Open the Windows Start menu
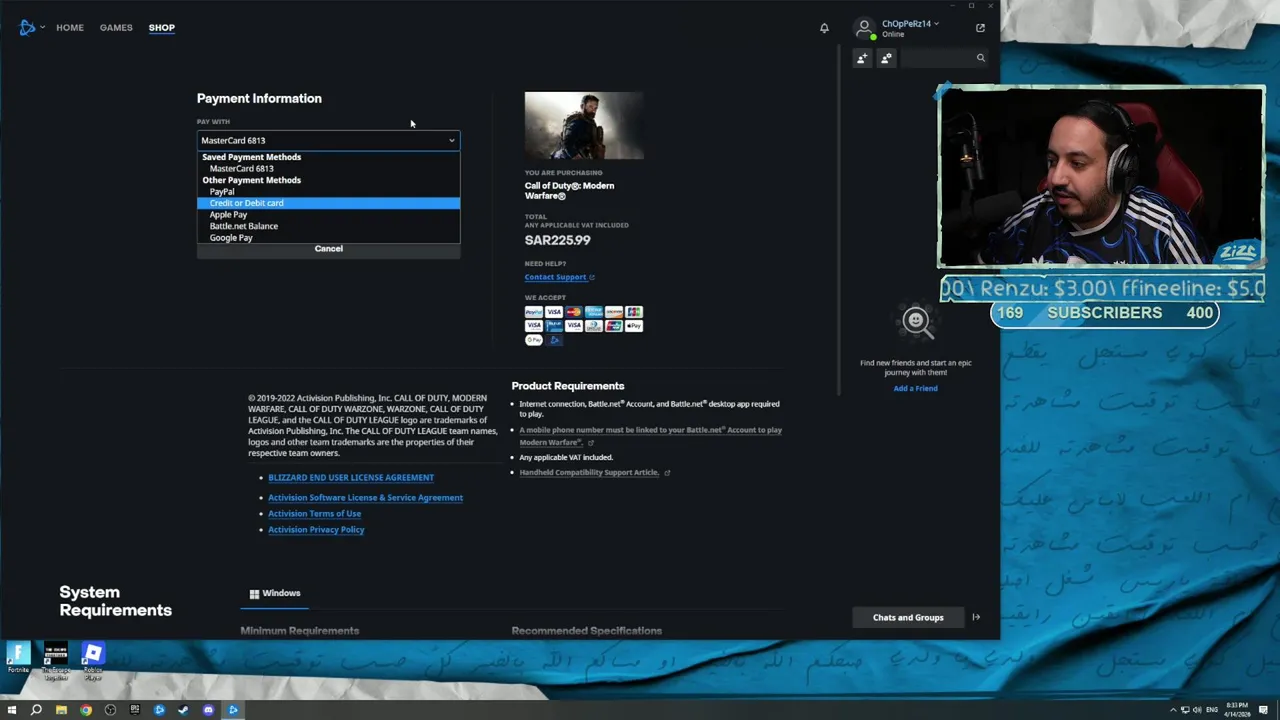The width and height of the screenshot is (1280, 720). [12, 710]
